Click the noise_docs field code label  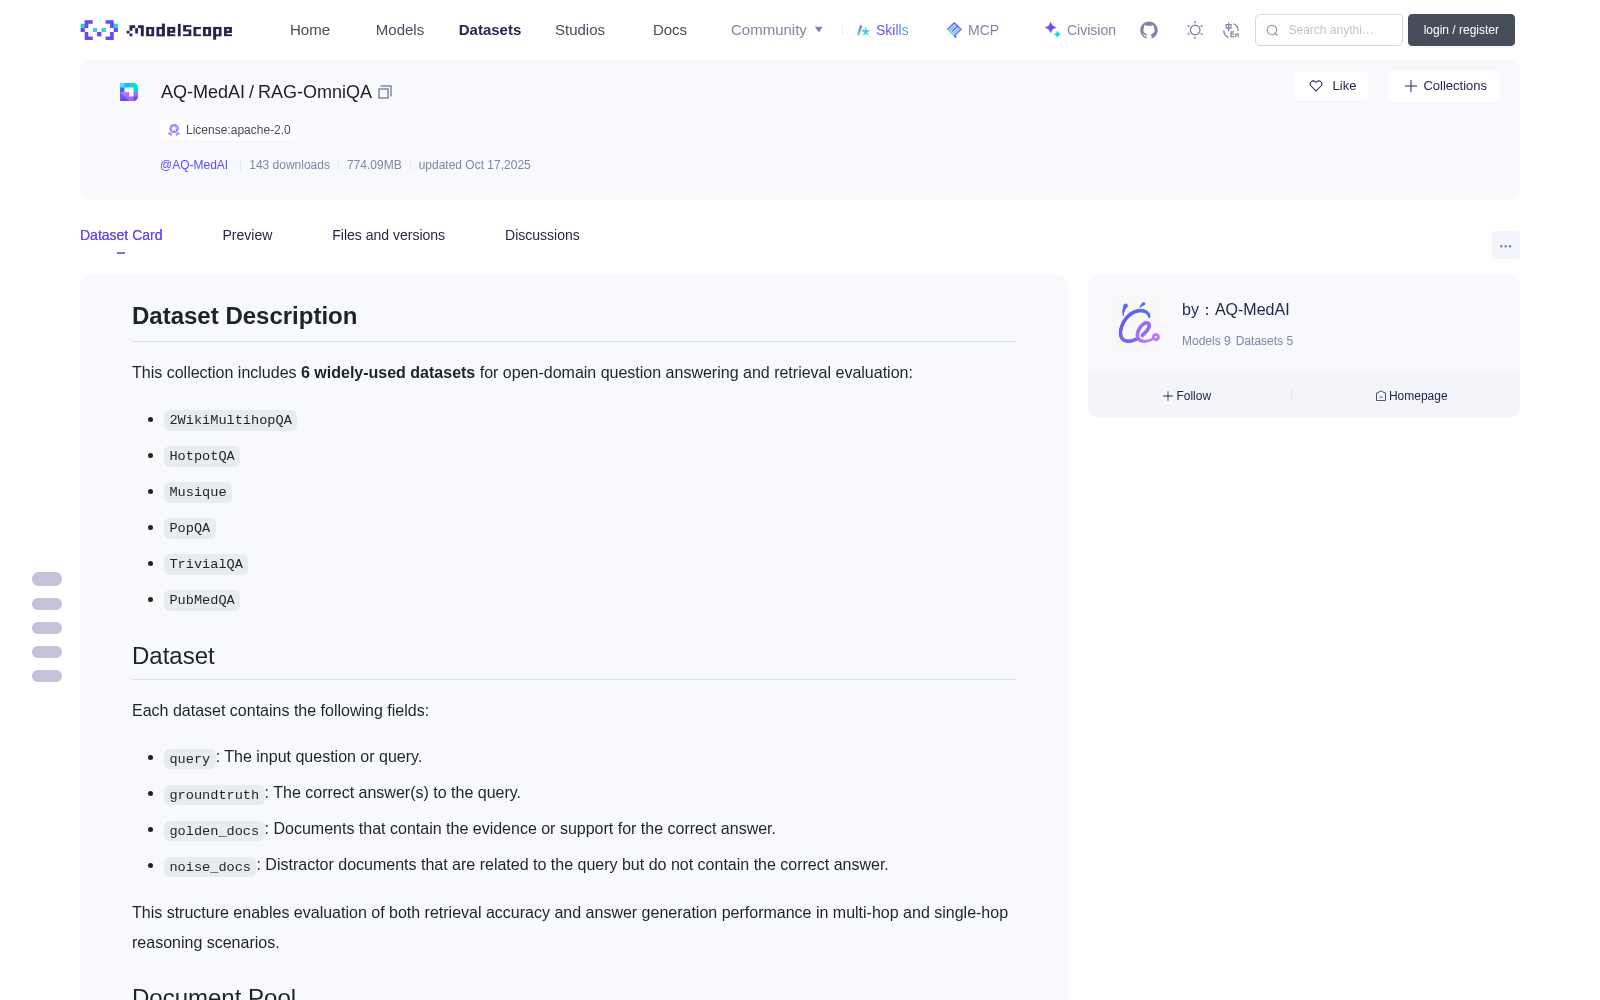(x=210, y=867)
